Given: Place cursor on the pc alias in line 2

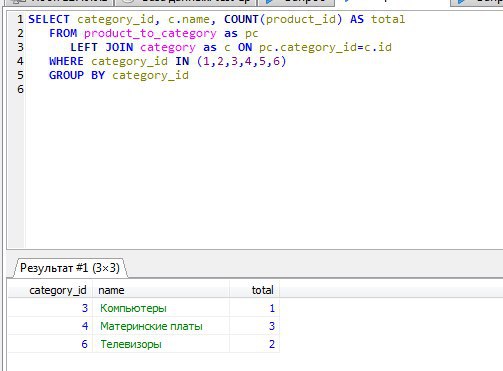Looking at the screenshot, I should [x=252, y=34].
